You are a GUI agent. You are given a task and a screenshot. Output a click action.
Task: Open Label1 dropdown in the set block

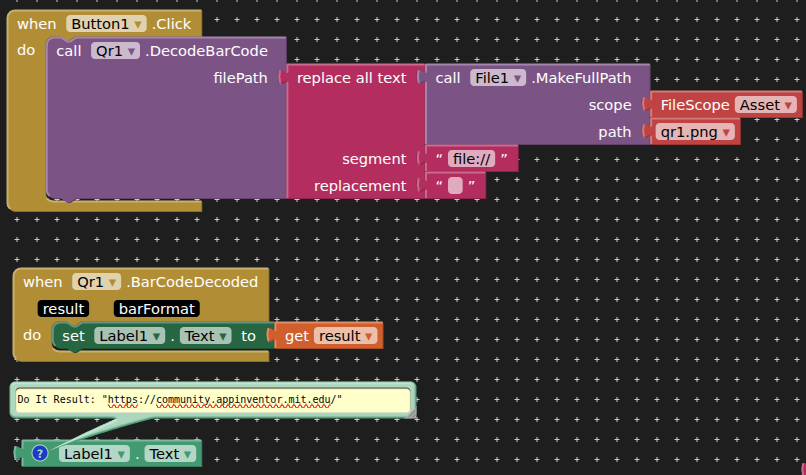coord(130,336)
